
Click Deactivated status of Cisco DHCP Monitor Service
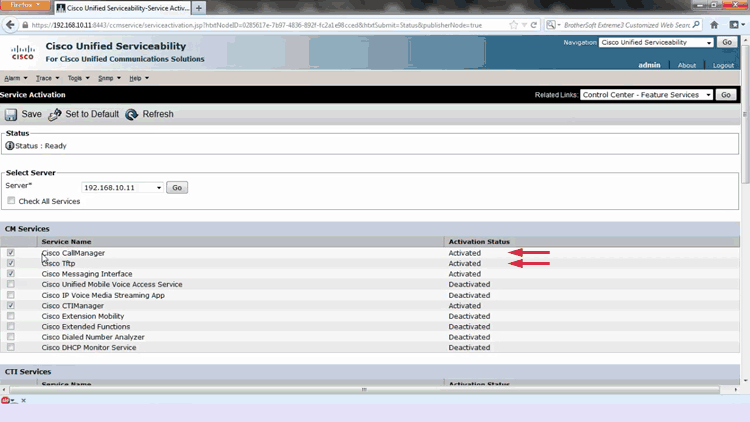click(x=469, y=348)
